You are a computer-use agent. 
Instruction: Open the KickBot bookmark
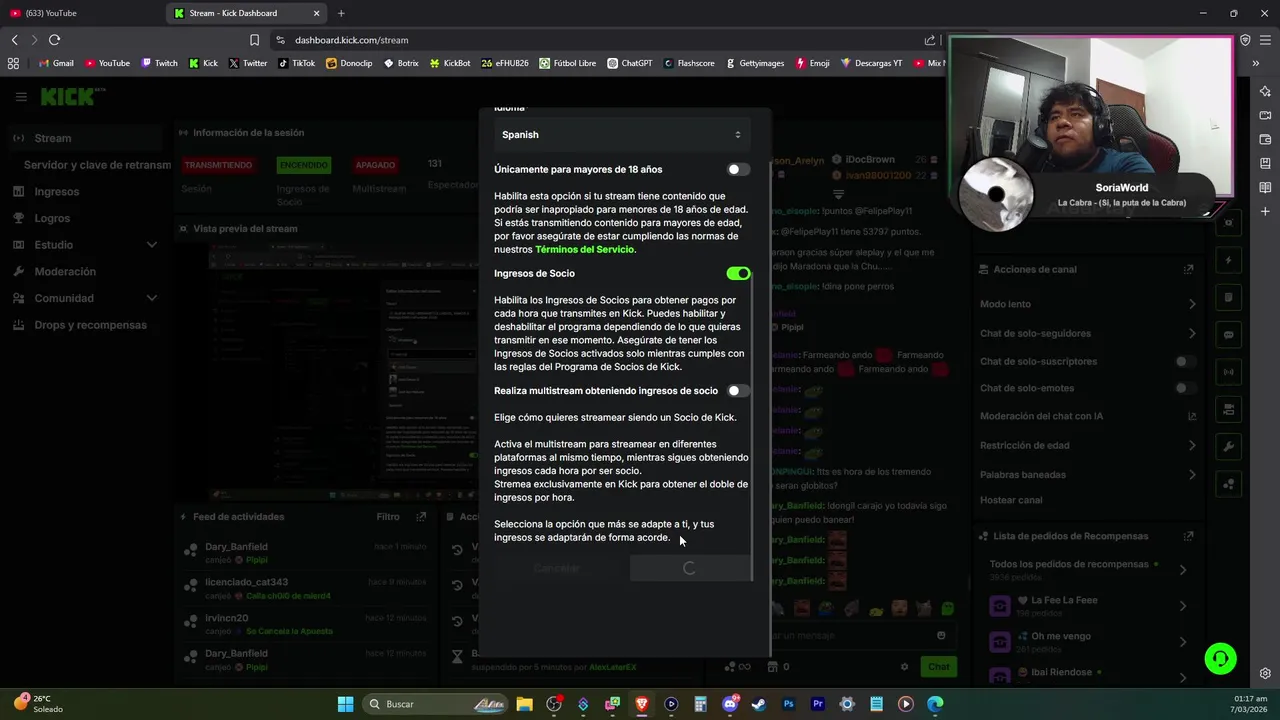[x=450, y=63]
